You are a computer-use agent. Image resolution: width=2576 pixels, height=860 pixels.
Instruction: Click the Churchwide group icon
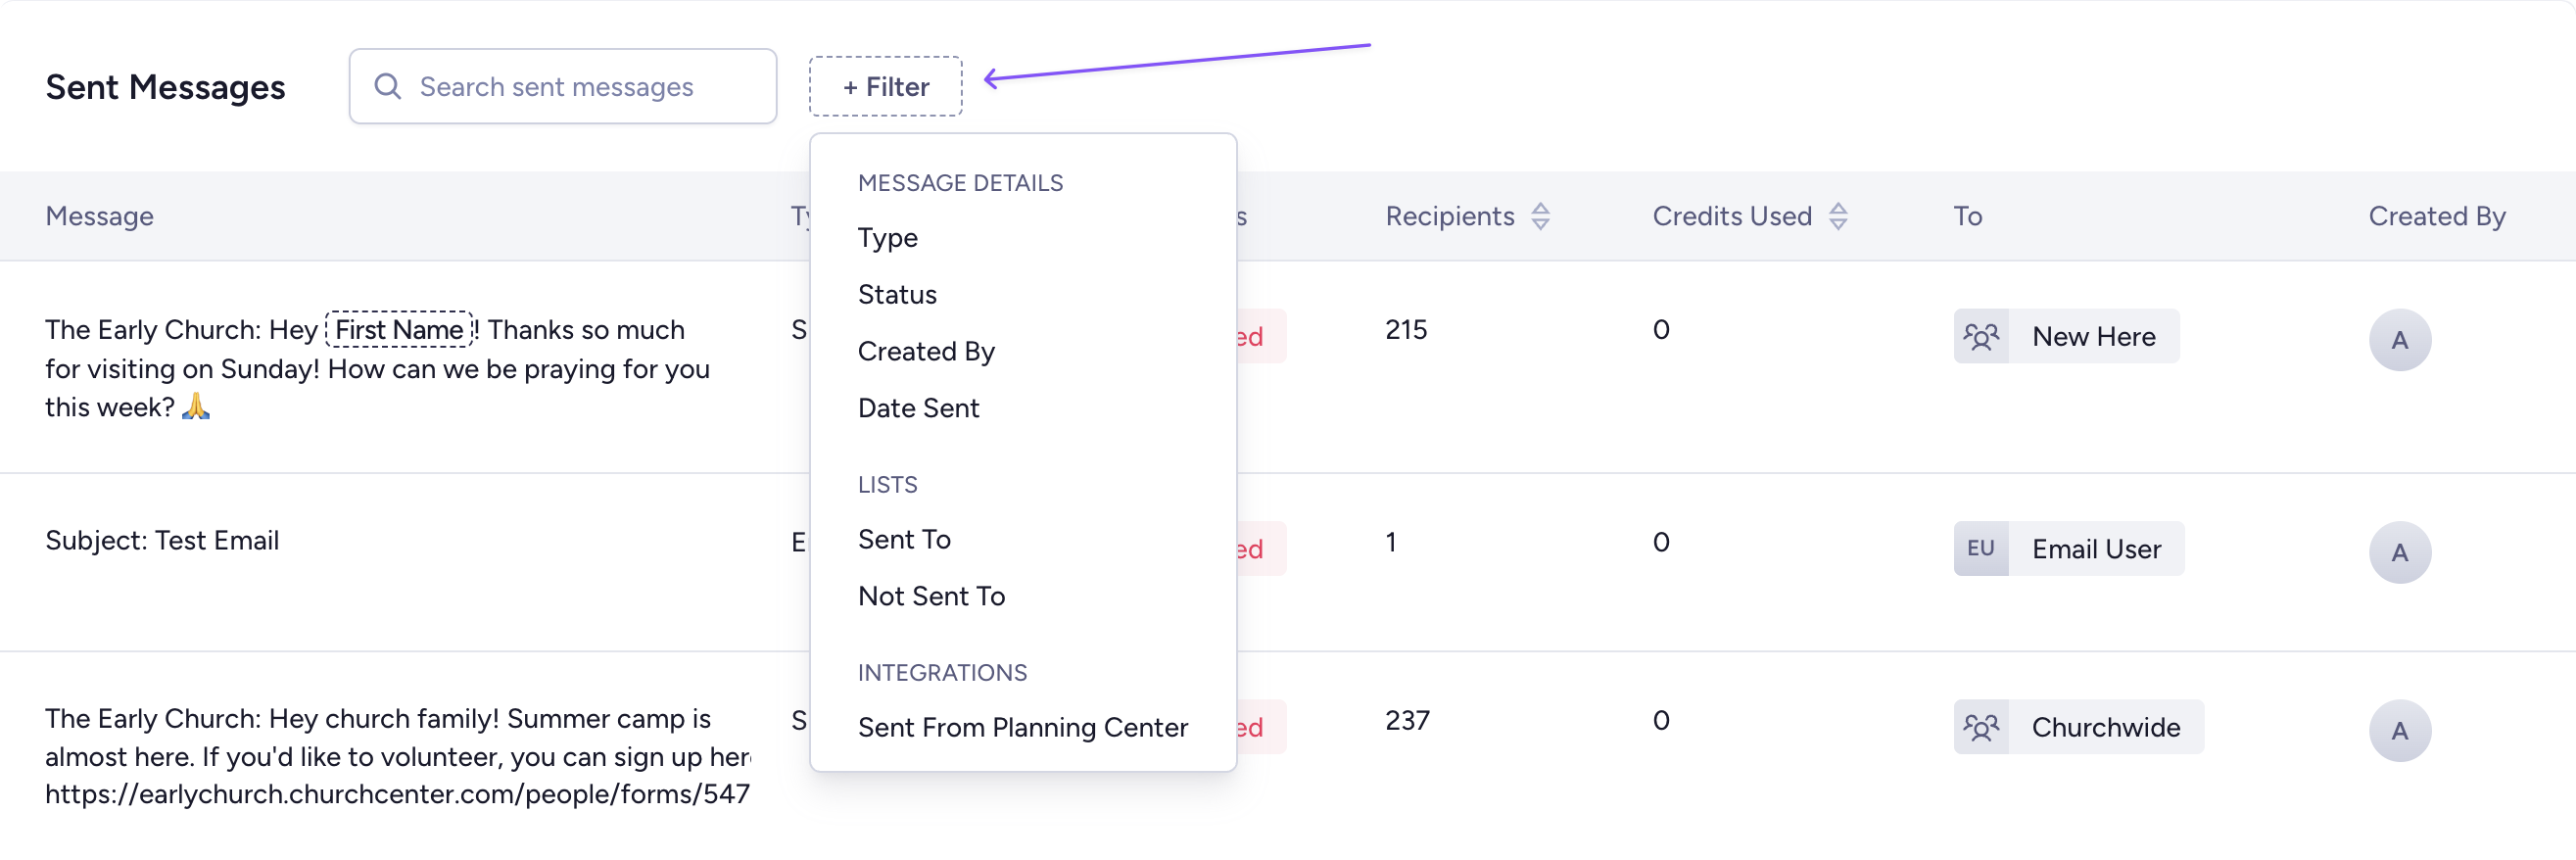1980,727
